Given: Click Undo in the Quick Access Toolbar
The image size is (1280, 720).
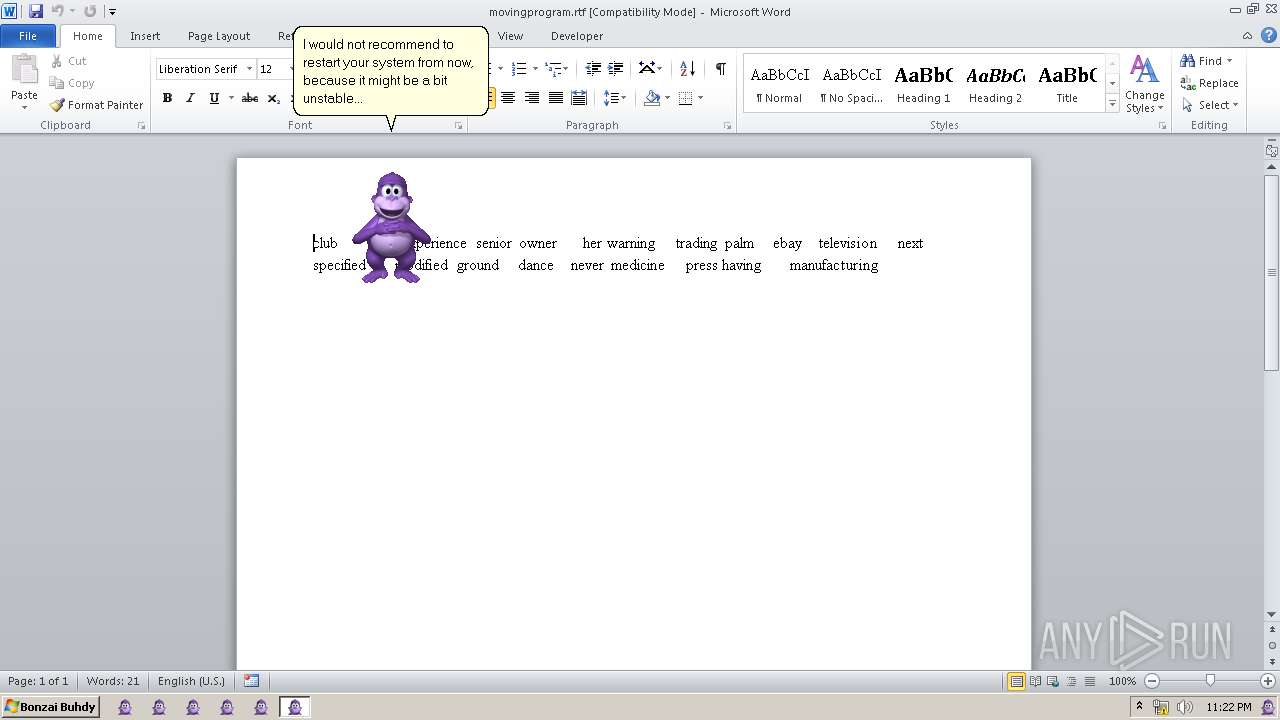Looking at the screenshot, I should click(x=57, y=11).
